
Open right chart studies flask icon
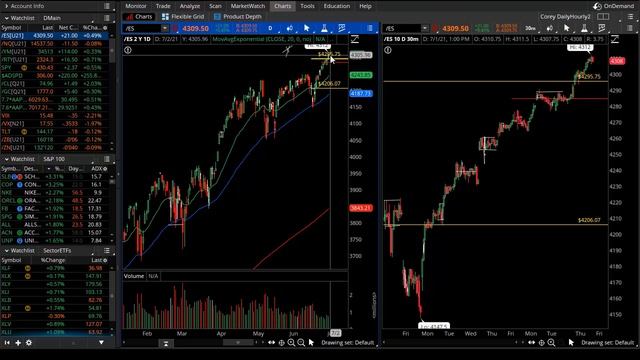point(584,28)
